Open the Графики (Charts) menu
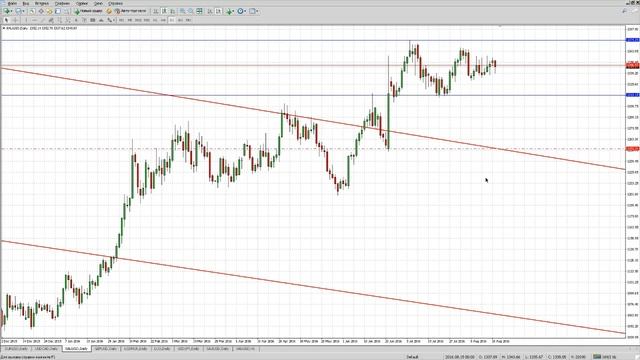 point(62,3)
